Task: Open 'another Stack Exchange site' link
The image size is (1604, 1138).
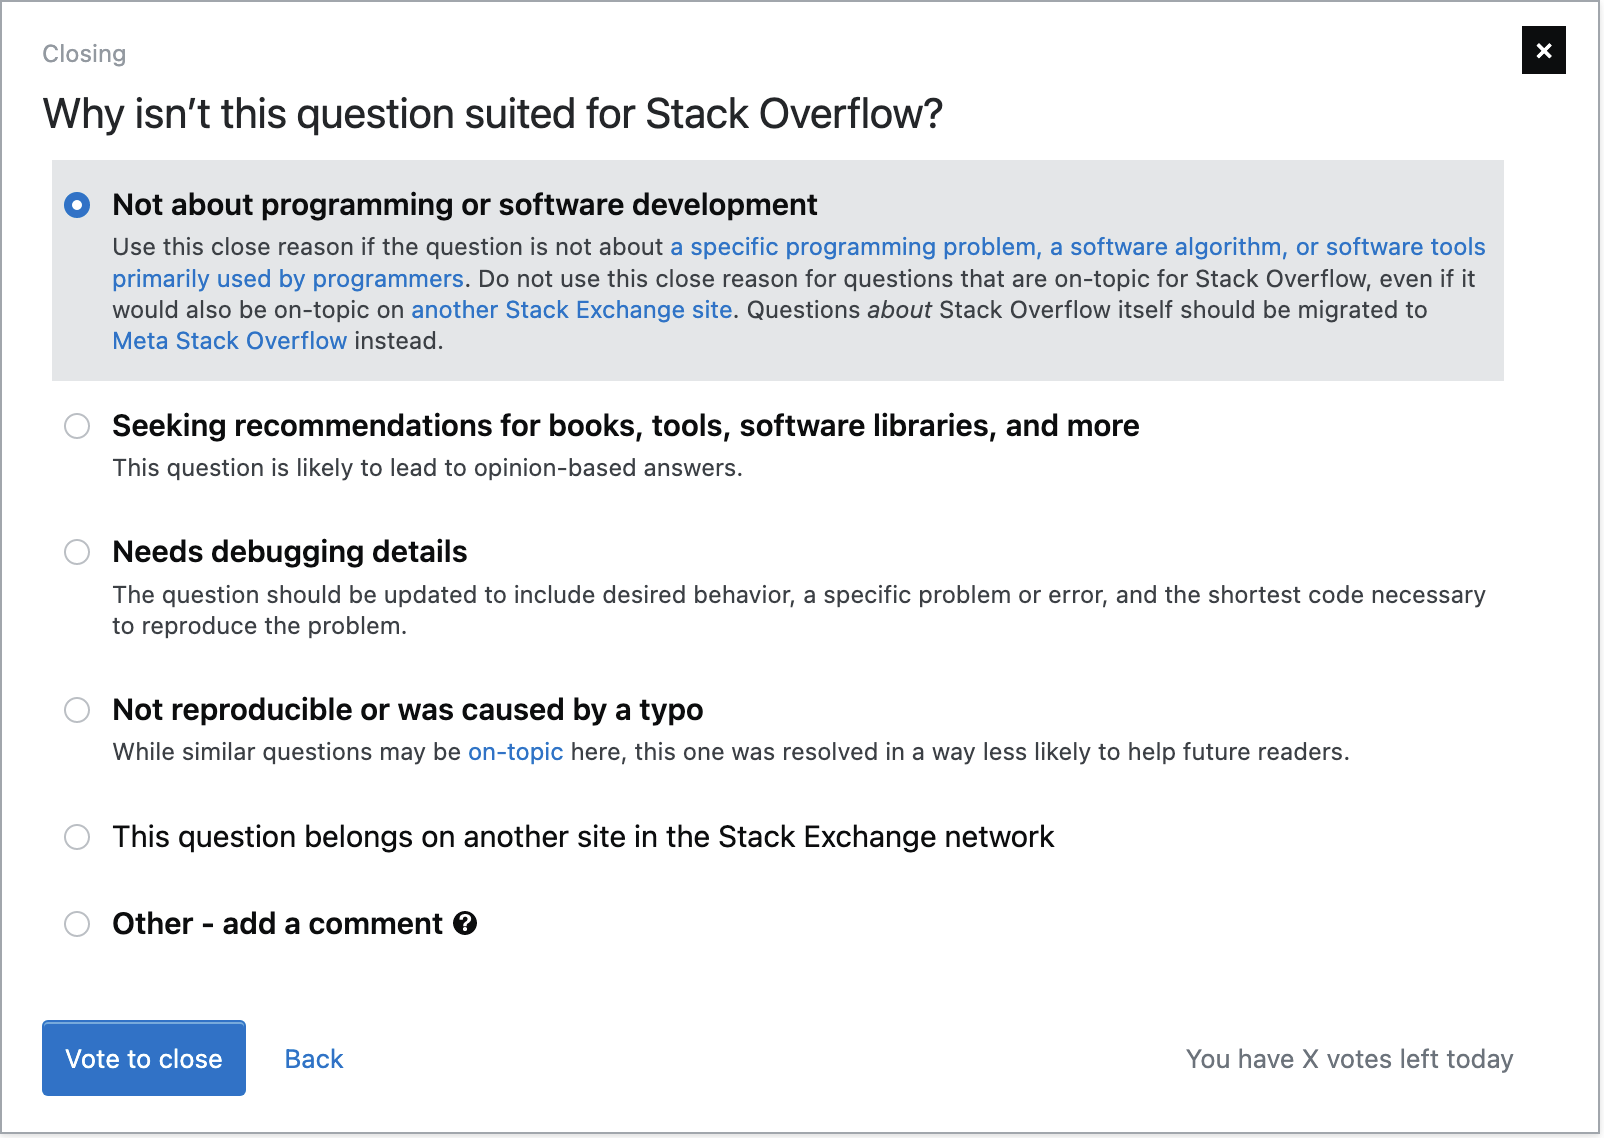Action: tap(572, 310)
